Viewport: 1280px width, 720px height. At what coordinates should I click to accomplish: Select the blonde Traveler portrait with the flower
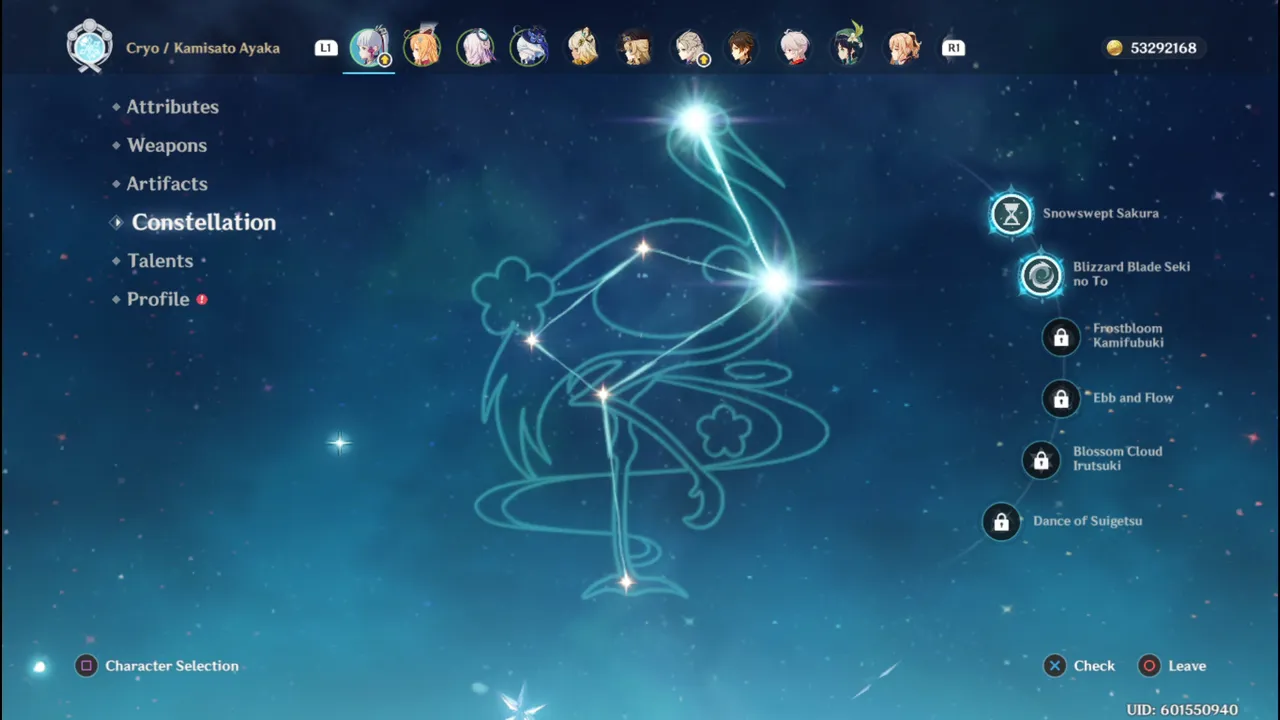[x=583, y=47]
